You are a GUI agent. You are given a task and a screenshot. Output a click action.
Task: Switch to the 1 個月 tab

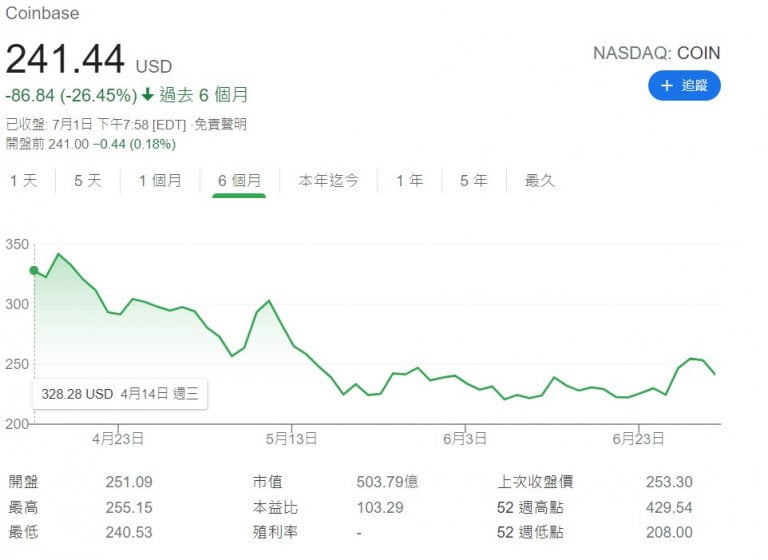(x=160, y=181)
